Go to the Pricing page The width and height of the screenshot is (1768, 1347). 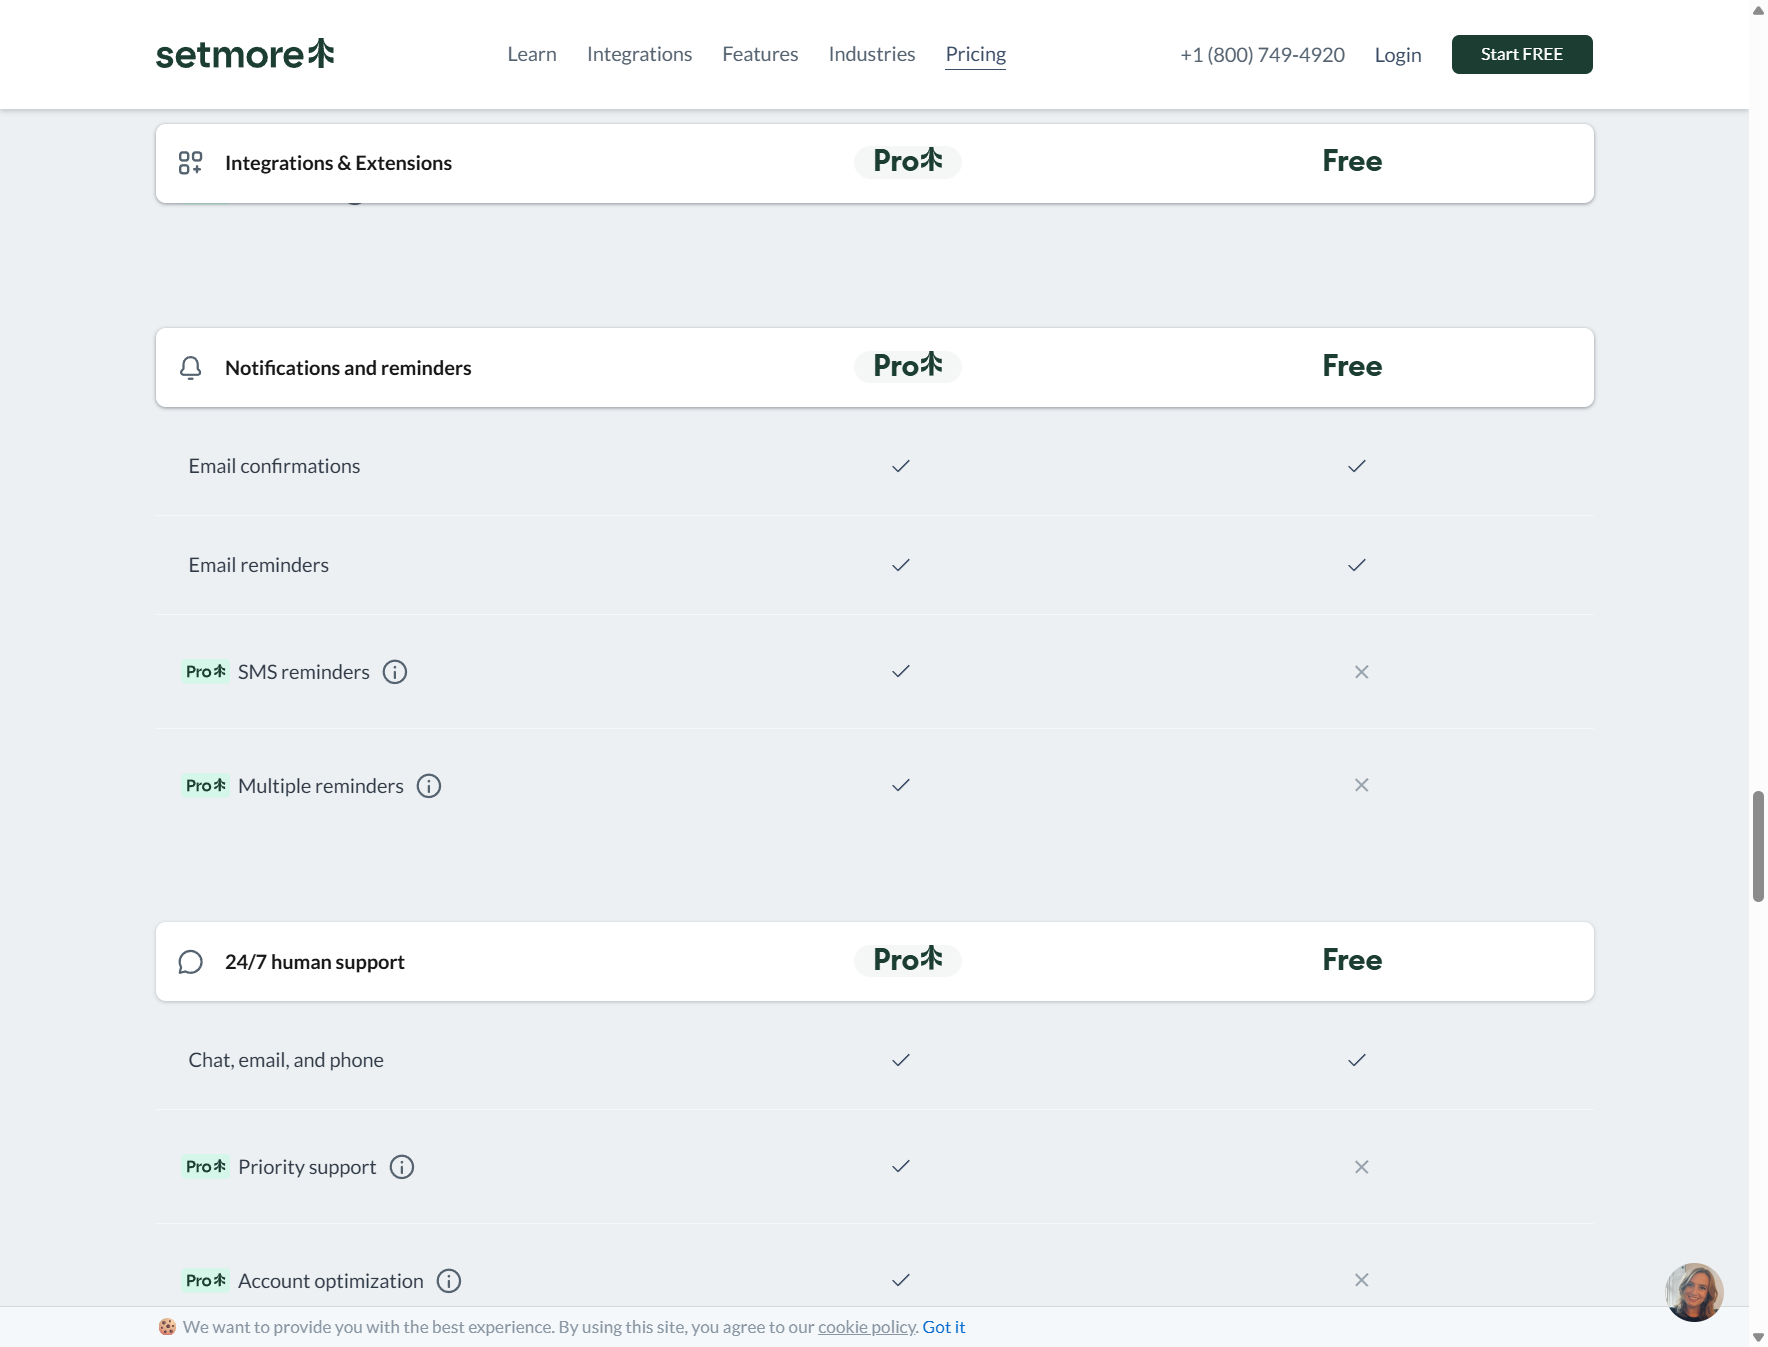(x=976, y=54)
